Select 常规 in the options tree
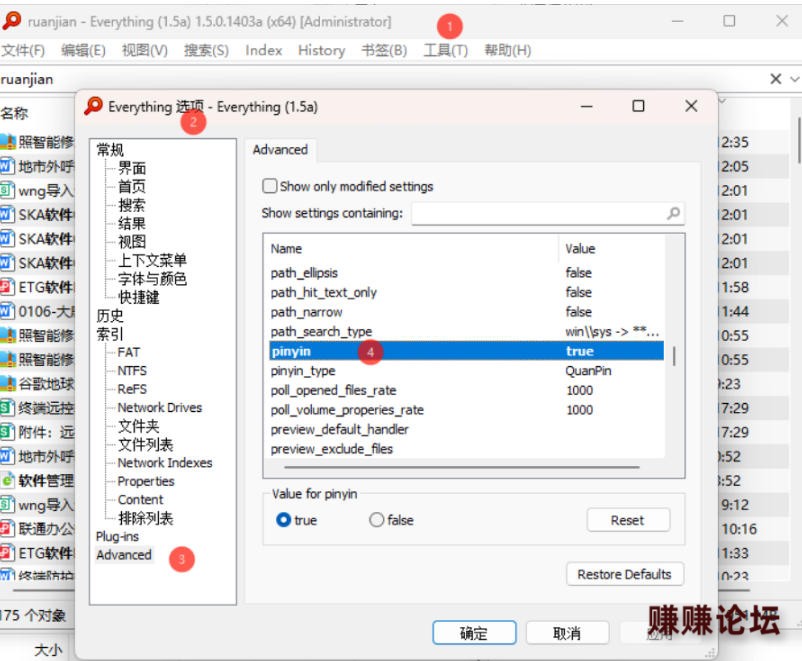This screenshot has height=661, width=802. (x=110, y=149)
